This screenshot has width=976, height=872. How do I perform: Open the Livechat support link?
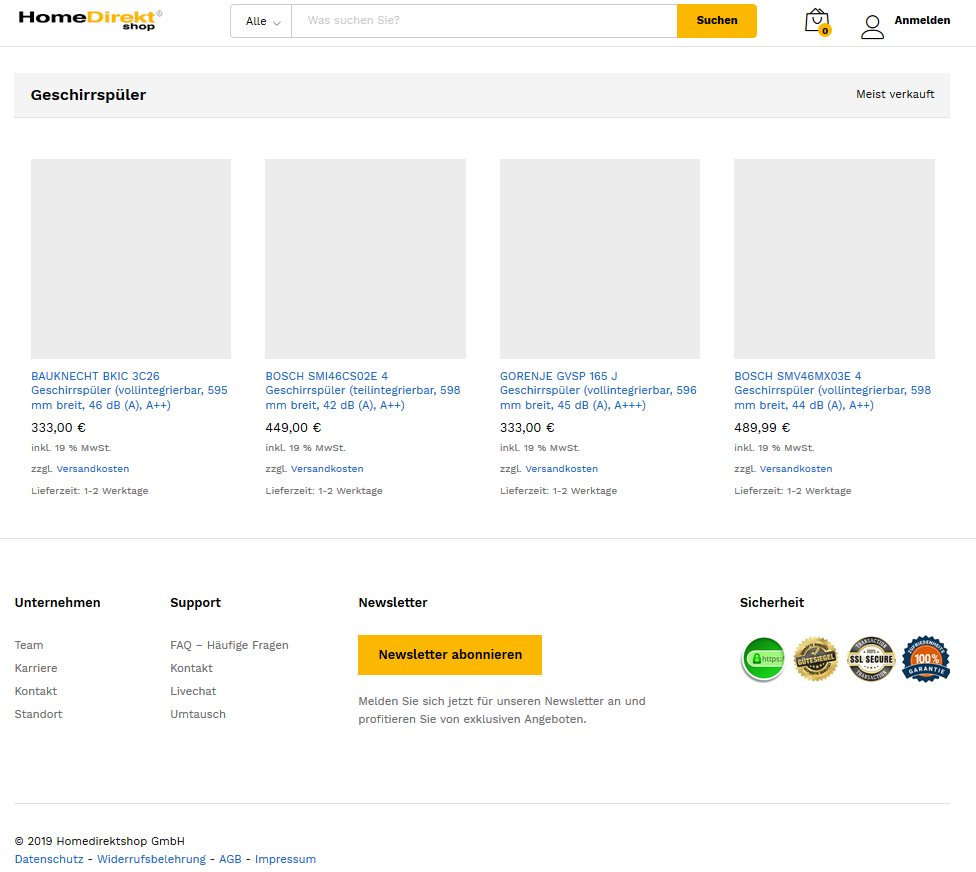[193, 692]
